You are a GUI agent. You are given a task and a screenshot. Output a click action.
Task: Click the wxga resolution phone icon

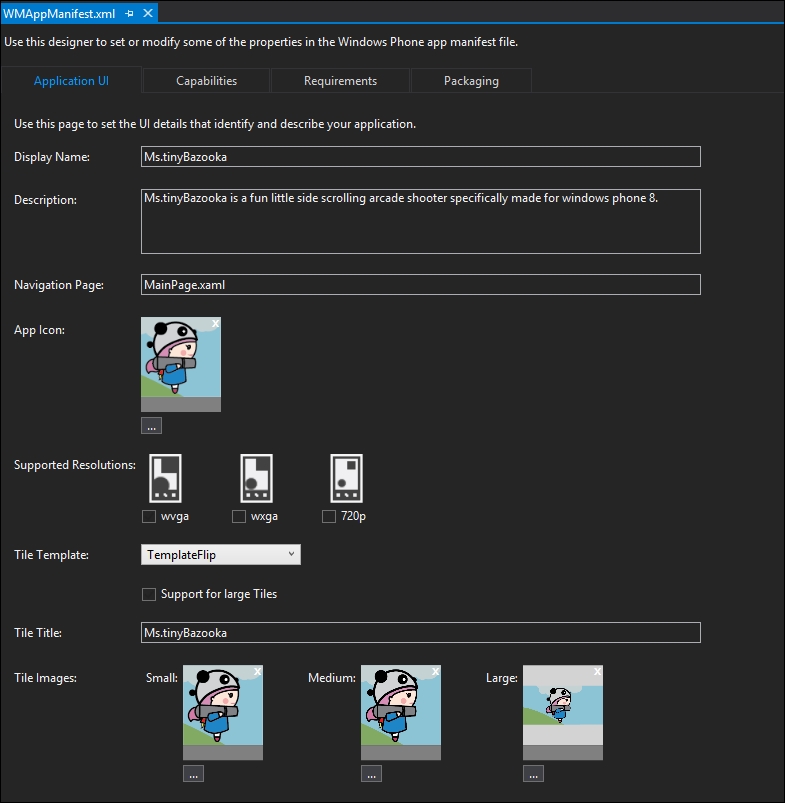click(x=257, y=478)
